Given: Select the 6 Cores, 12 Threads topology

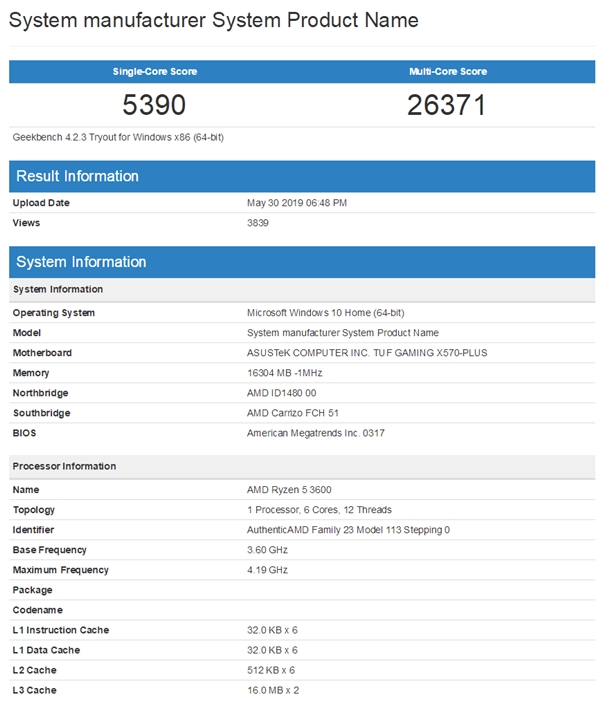Looking at the screenshot, I should 319,510.
